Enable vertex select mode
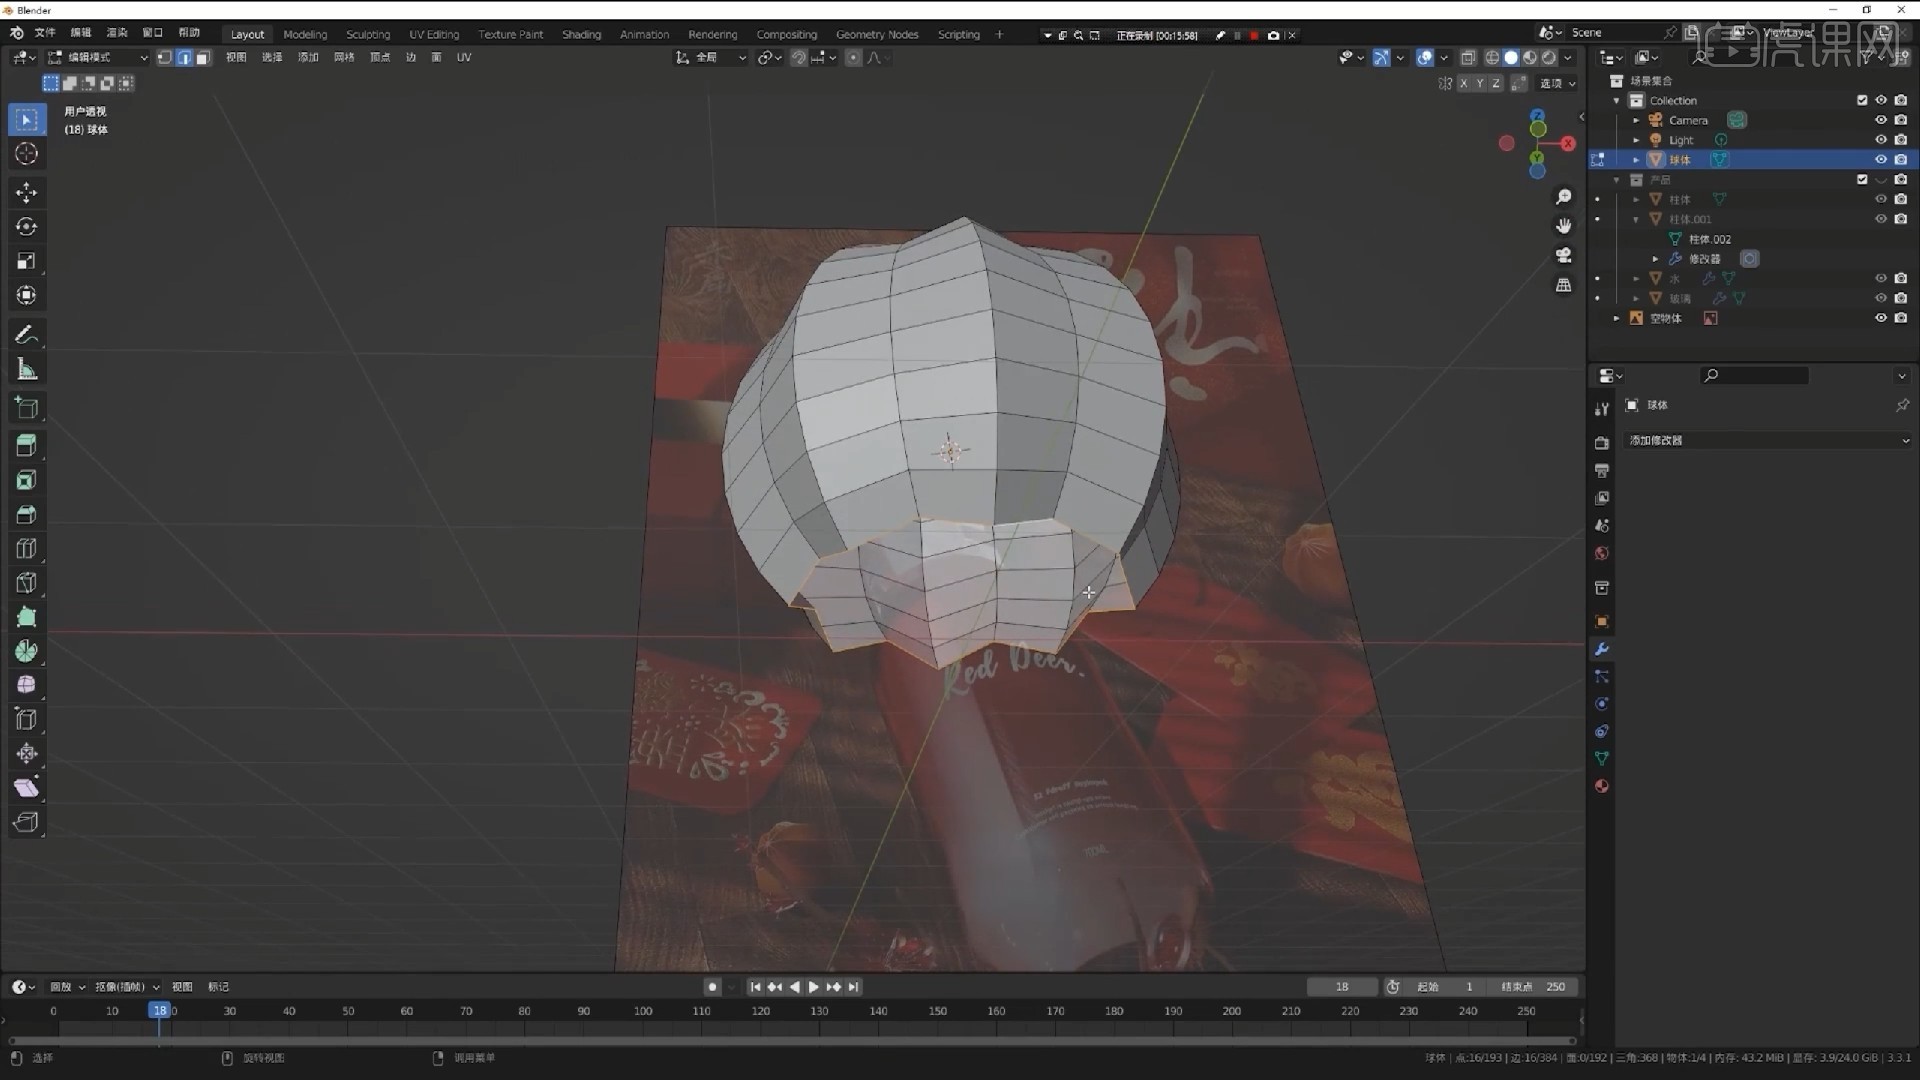This screenshot has height=1080, width=1920. click(x=166, y=58)
